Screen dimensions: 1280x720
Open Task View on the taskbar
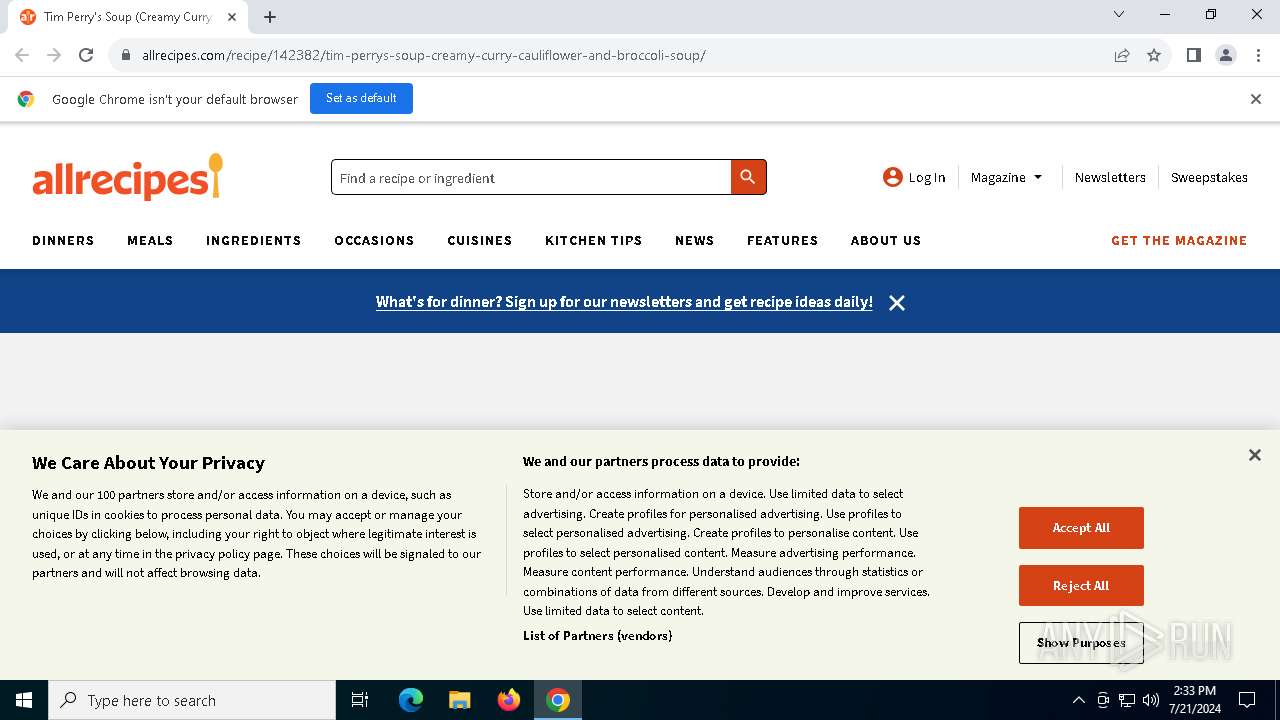pyautogui.click(x=360, y=700)
